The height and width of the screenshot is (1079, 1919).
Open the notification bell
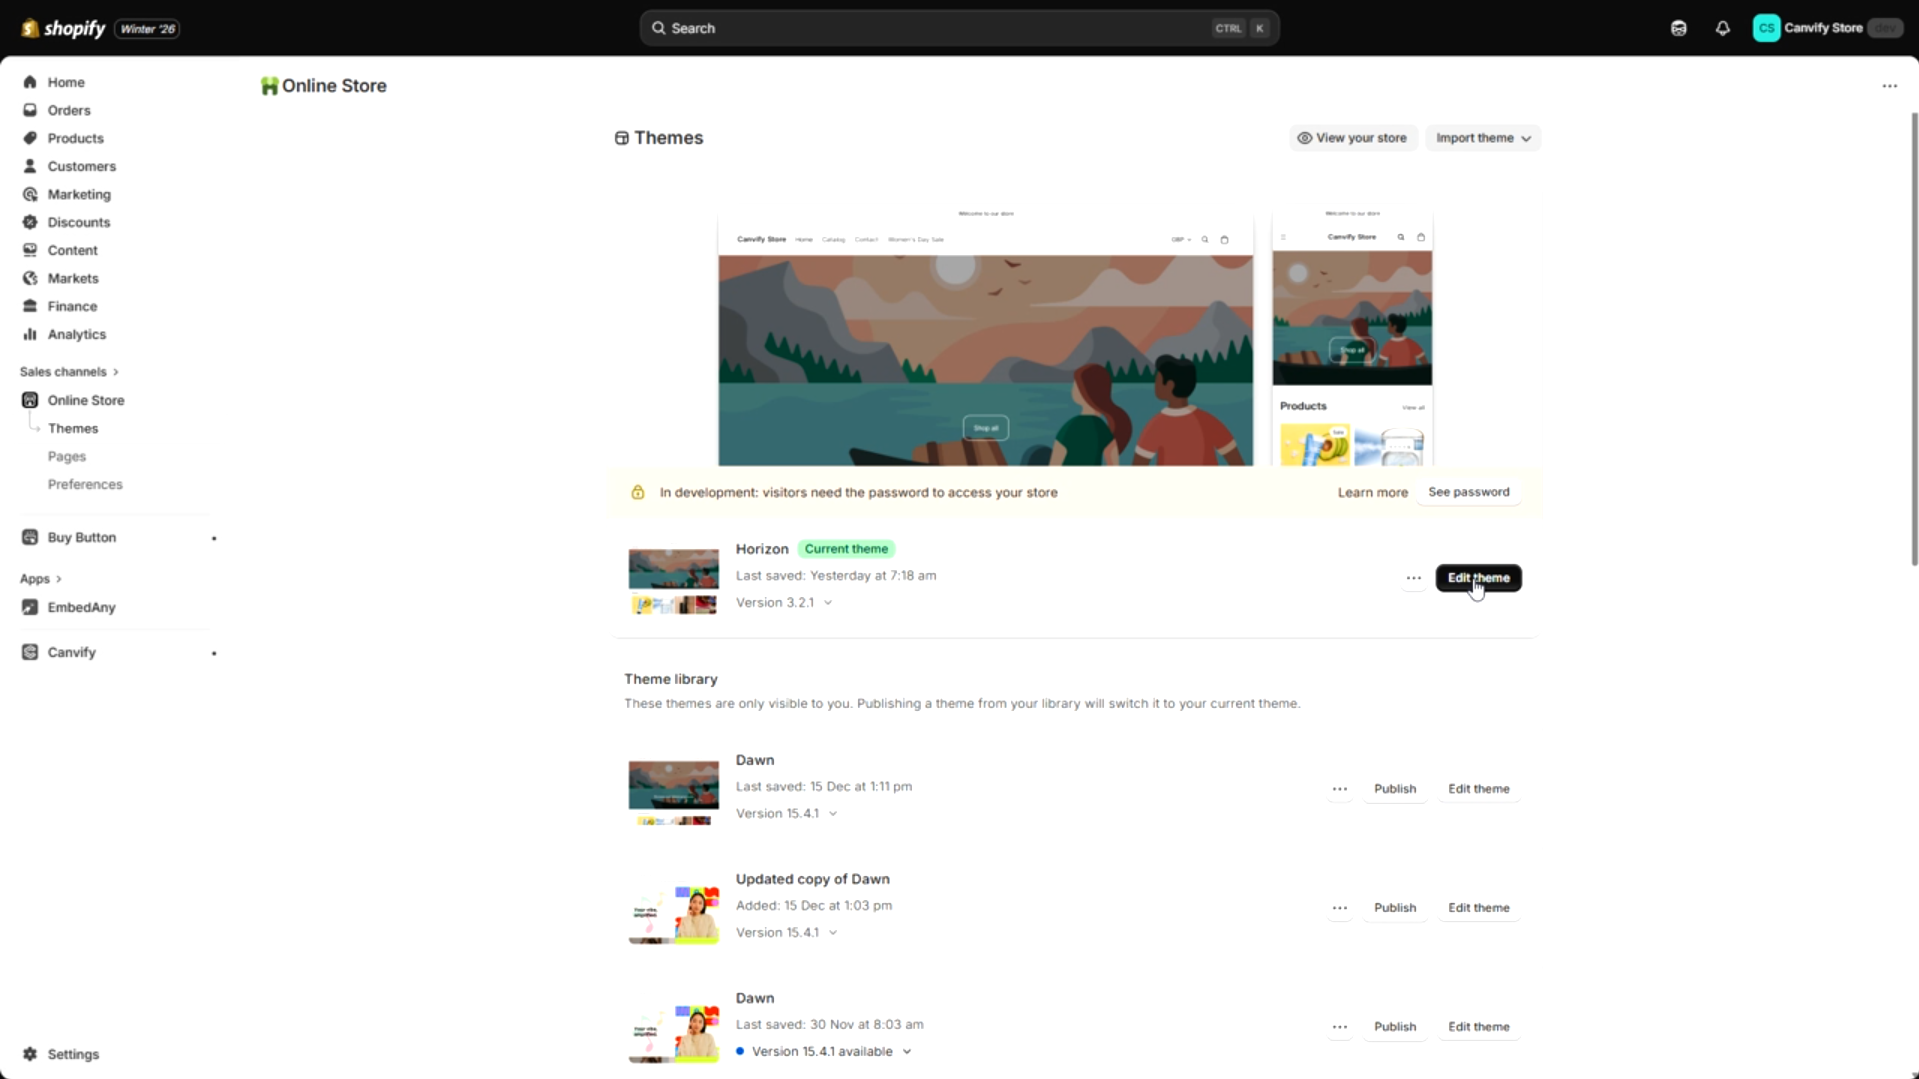(x=1722, y=28)
